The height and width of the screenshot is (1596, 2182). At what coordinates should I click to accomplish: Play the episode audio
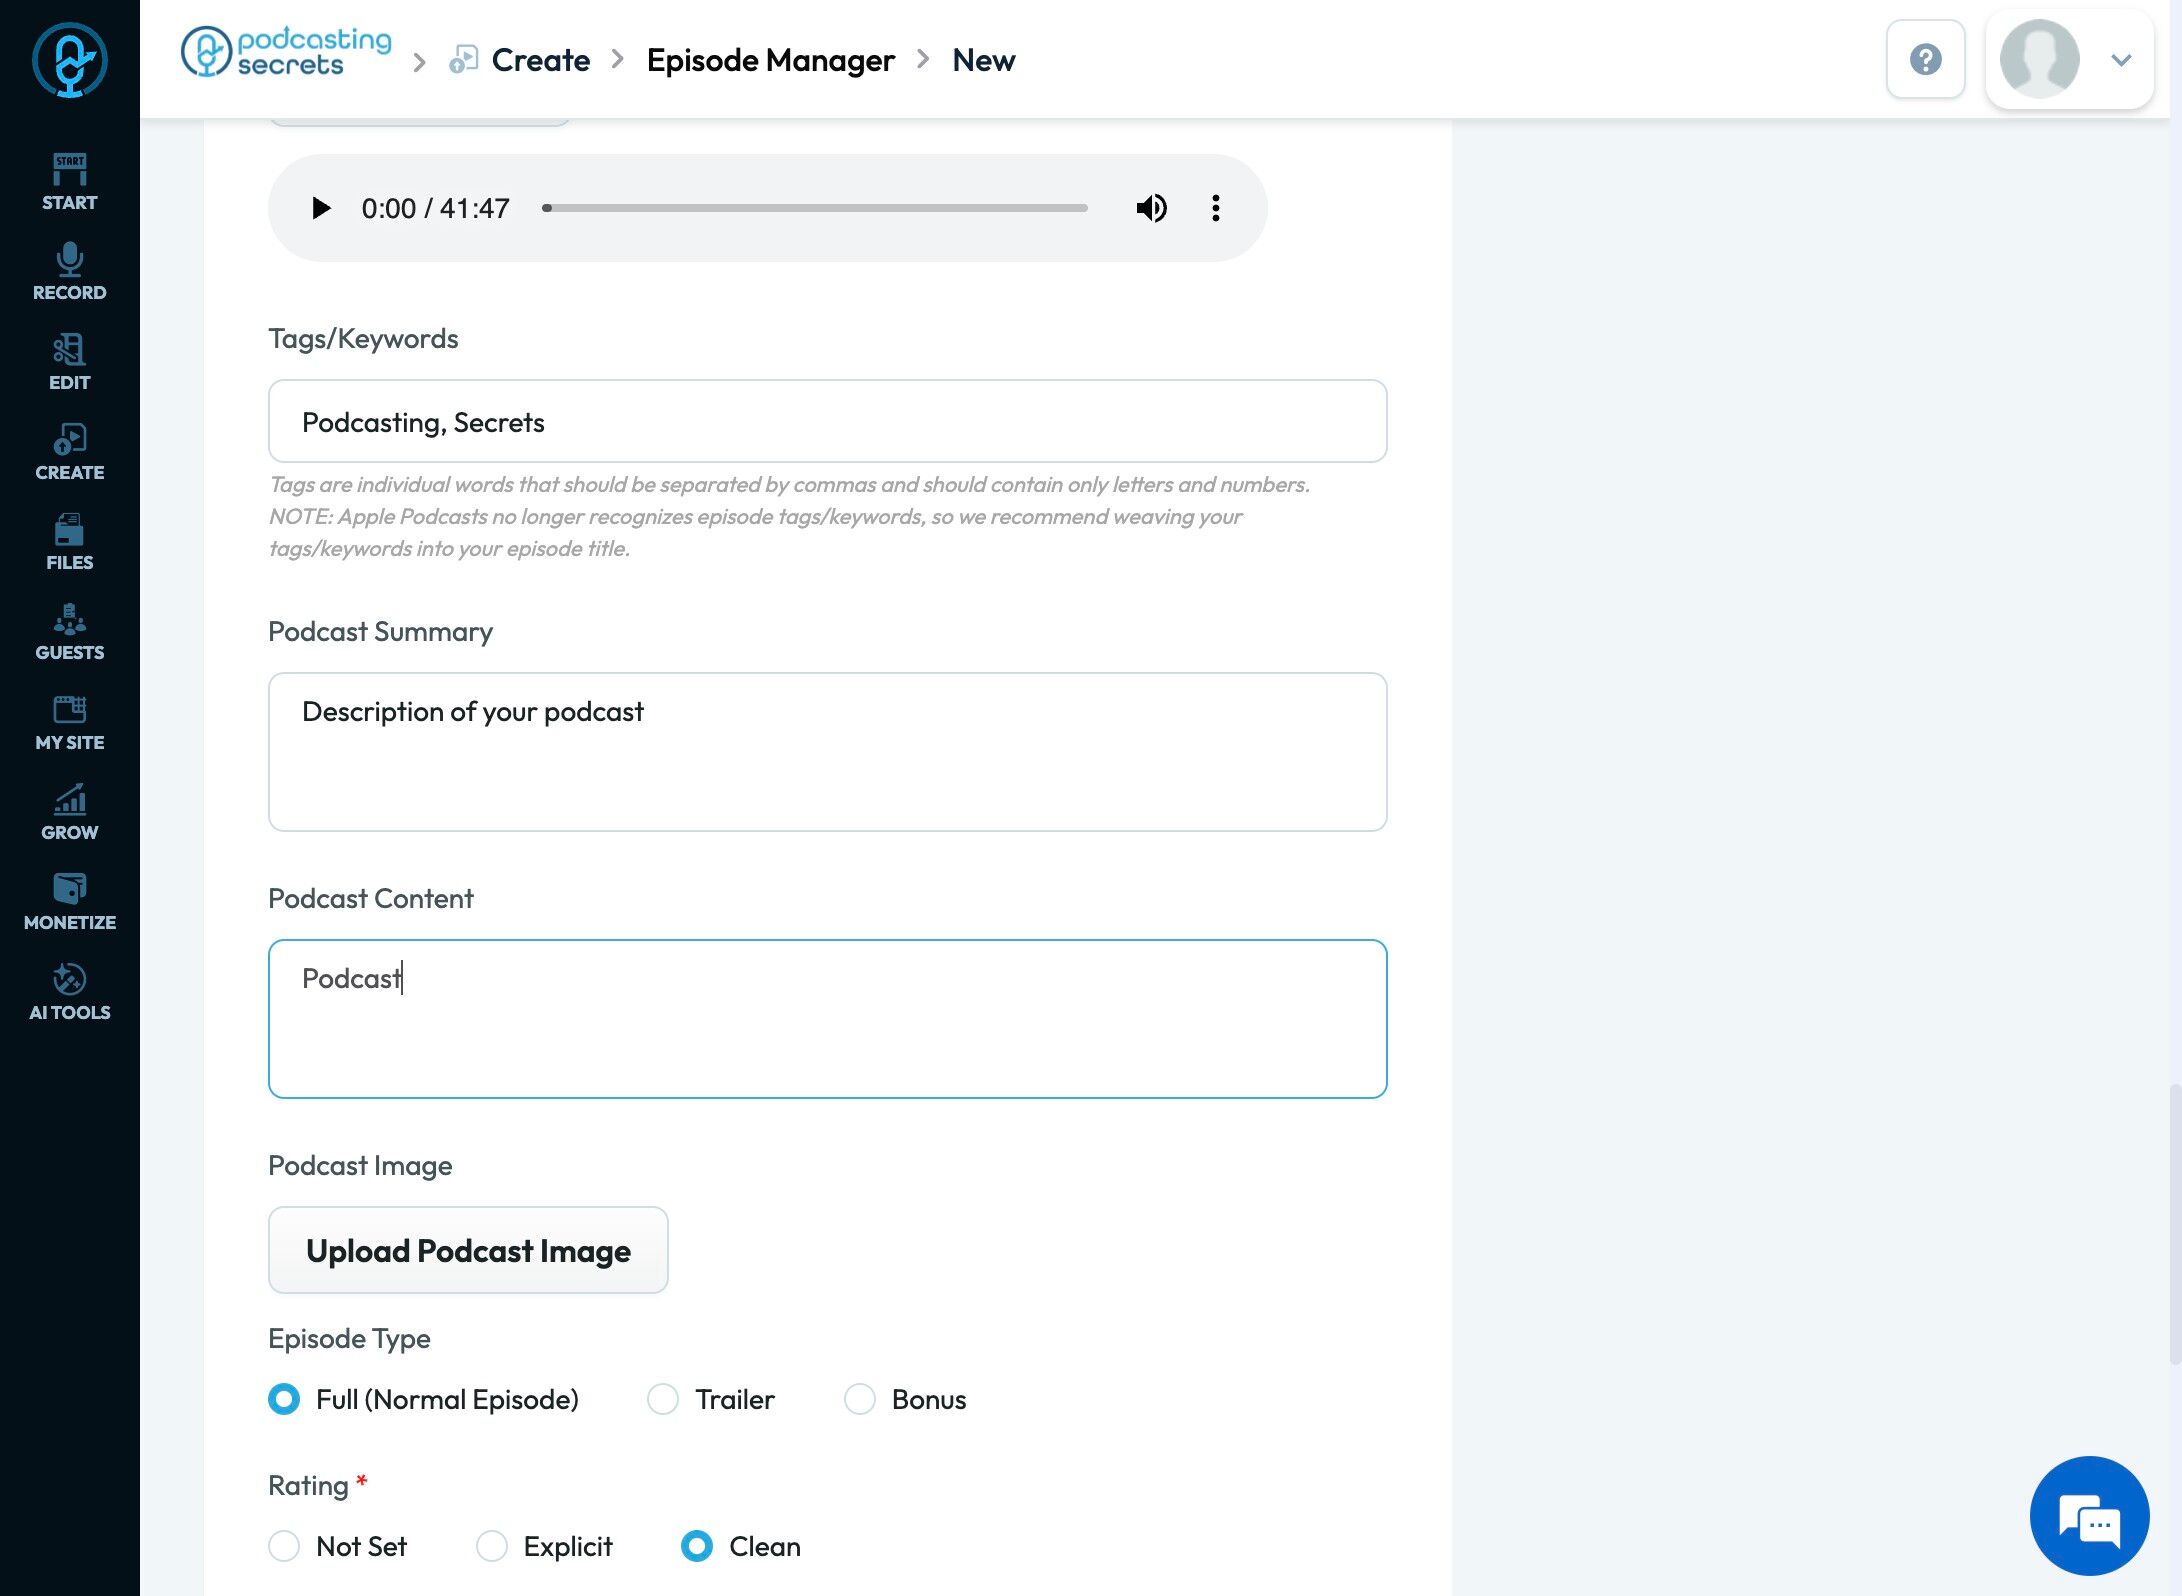[x=321, y=208]
